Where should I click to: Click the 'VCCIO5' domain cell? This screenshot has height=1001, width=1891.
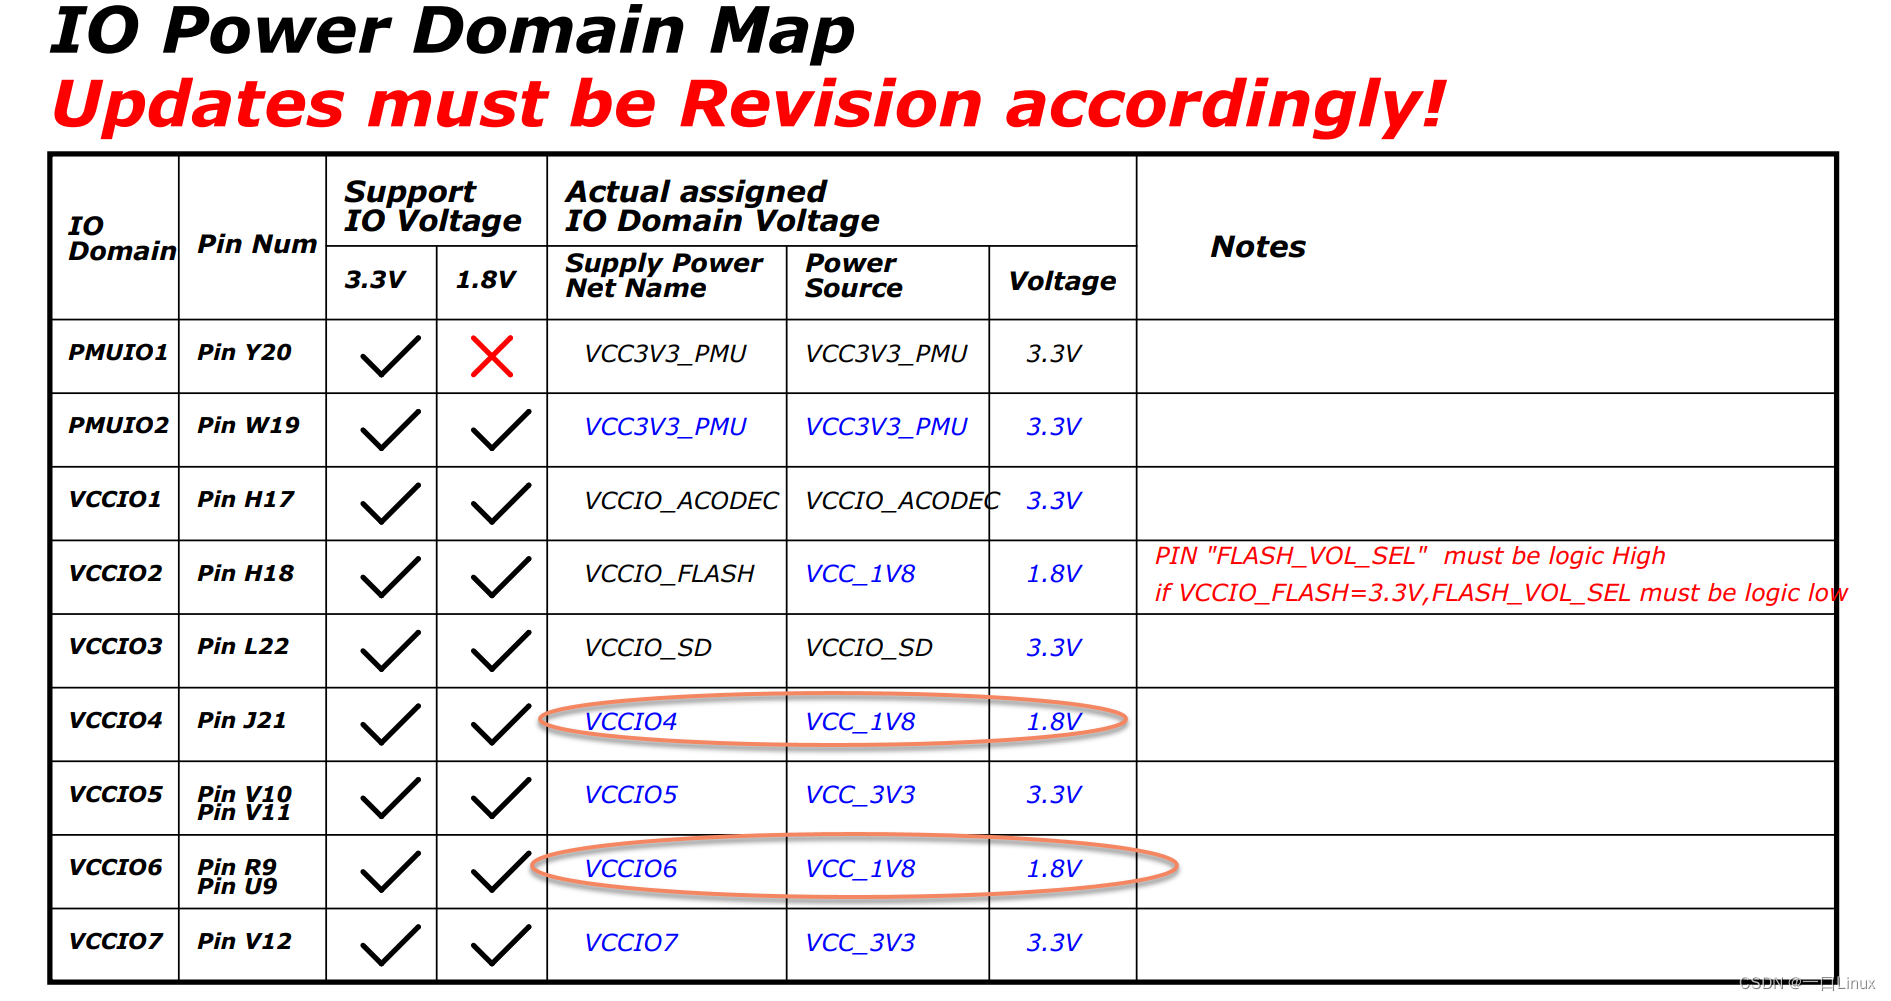115,794
